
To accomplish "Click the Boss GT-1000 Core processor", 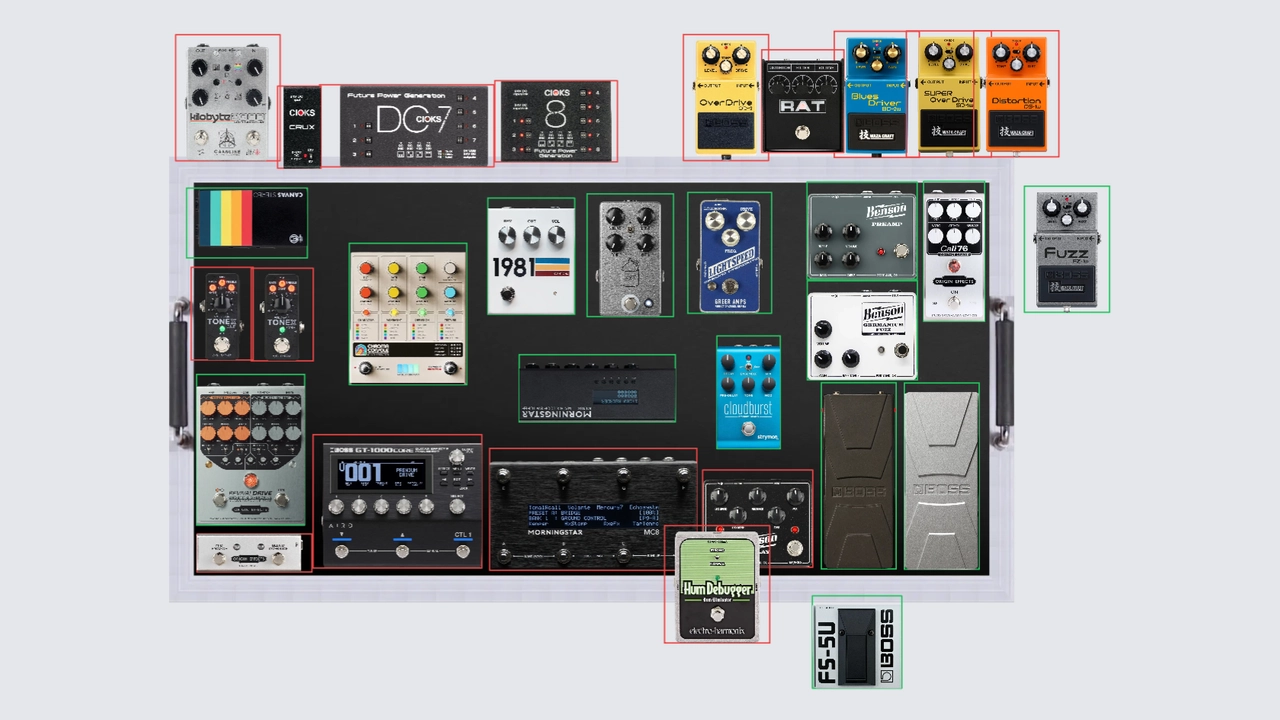I will coord(398,502).
